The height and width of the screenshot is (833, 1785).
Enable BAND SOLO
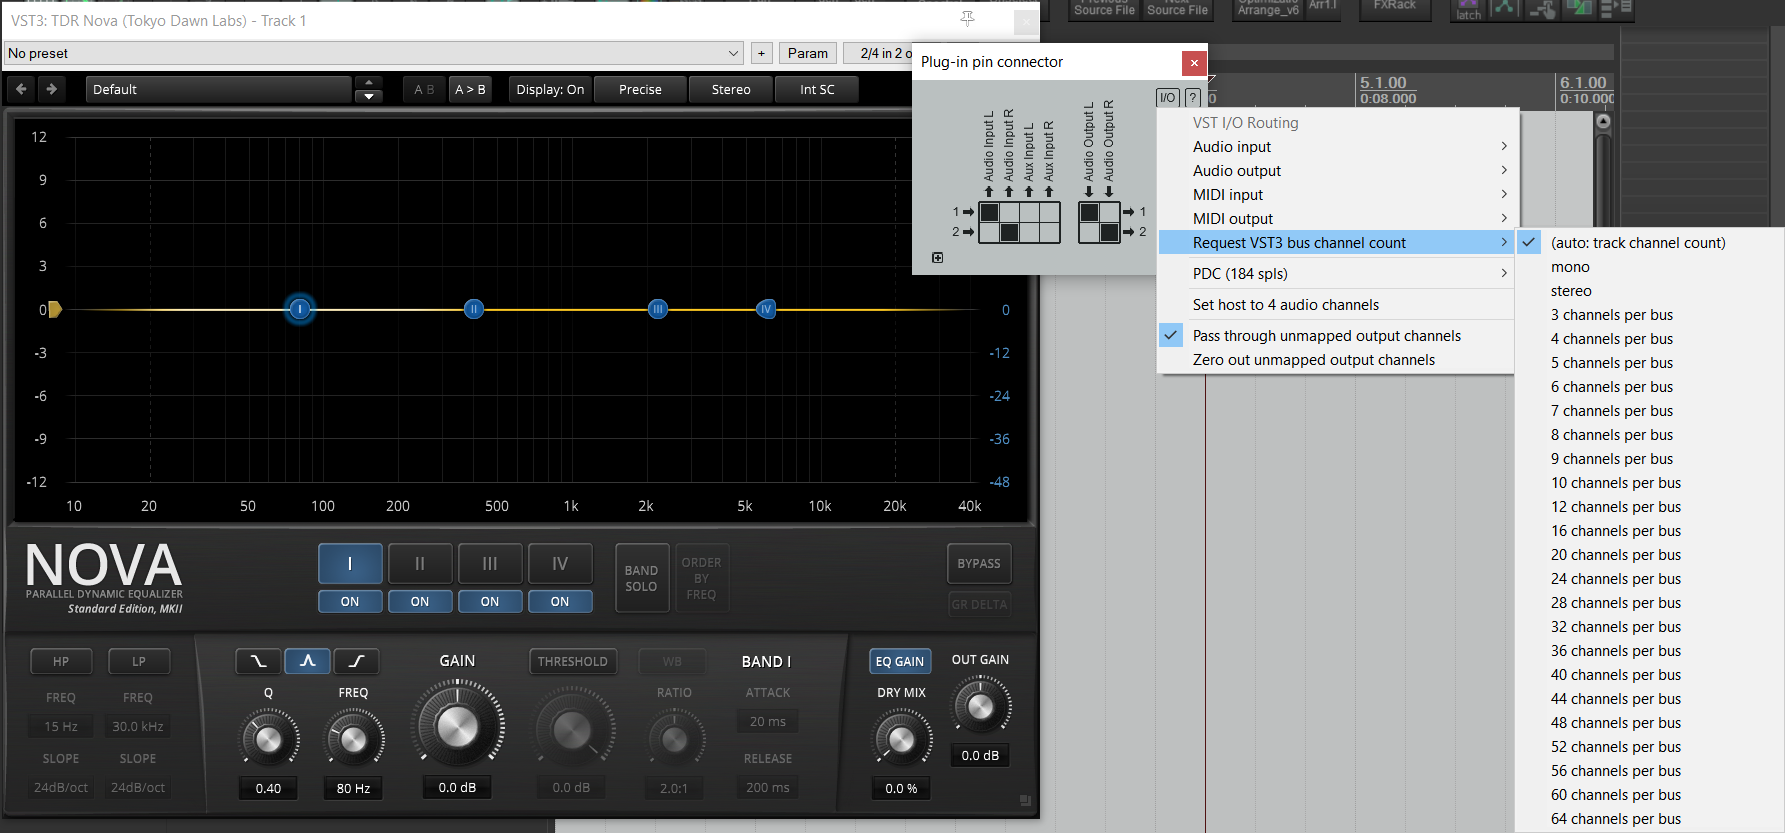pyautogui.click(x=641, y=578)
